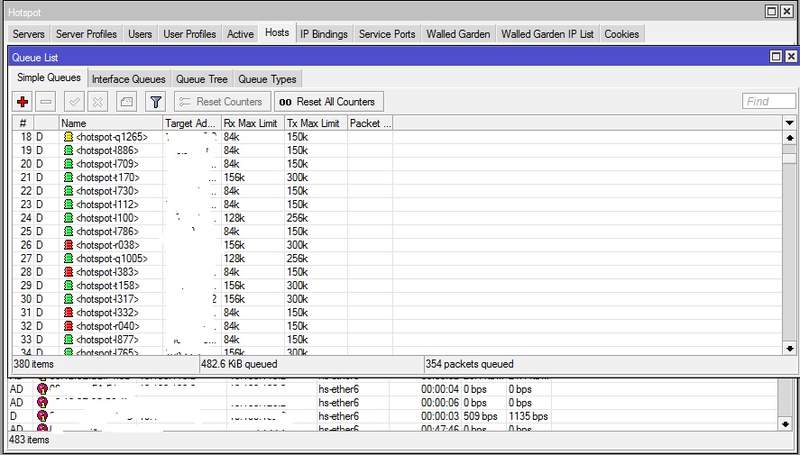800x455 pixels.
Task: Click the queue list vertical scrollbar thumb
Action: coord(789,158)
